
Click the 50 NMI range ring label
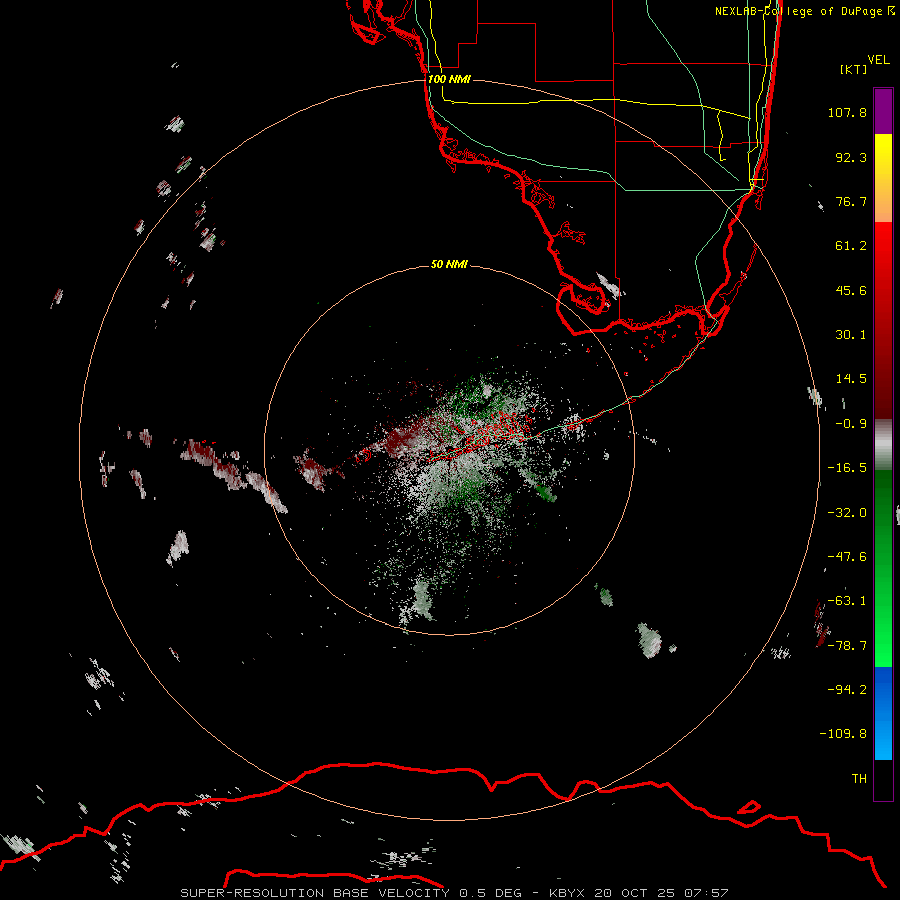(449, 264)
